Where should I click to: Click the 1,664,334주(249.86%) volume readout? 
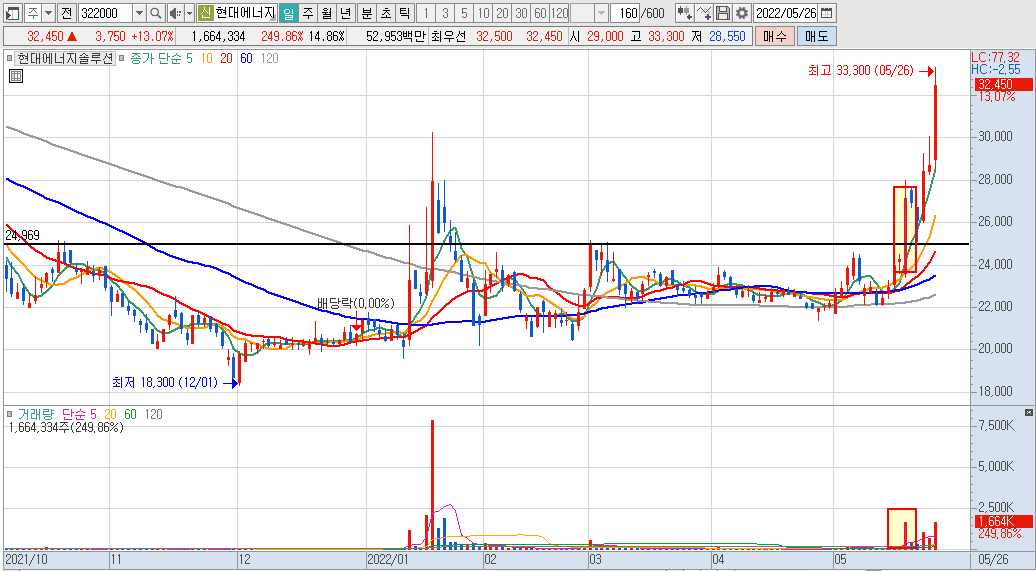click(66, 427)
